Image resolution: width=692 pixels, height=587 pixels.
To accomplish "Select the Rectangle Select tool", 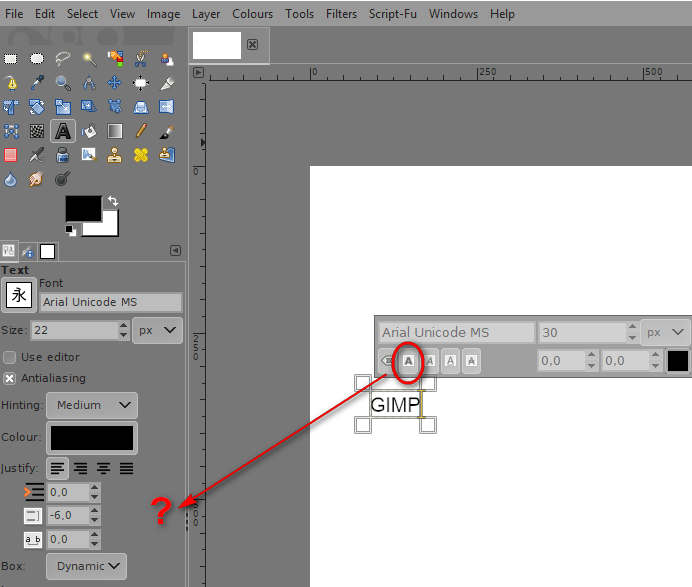I will (x=10, y=58).
